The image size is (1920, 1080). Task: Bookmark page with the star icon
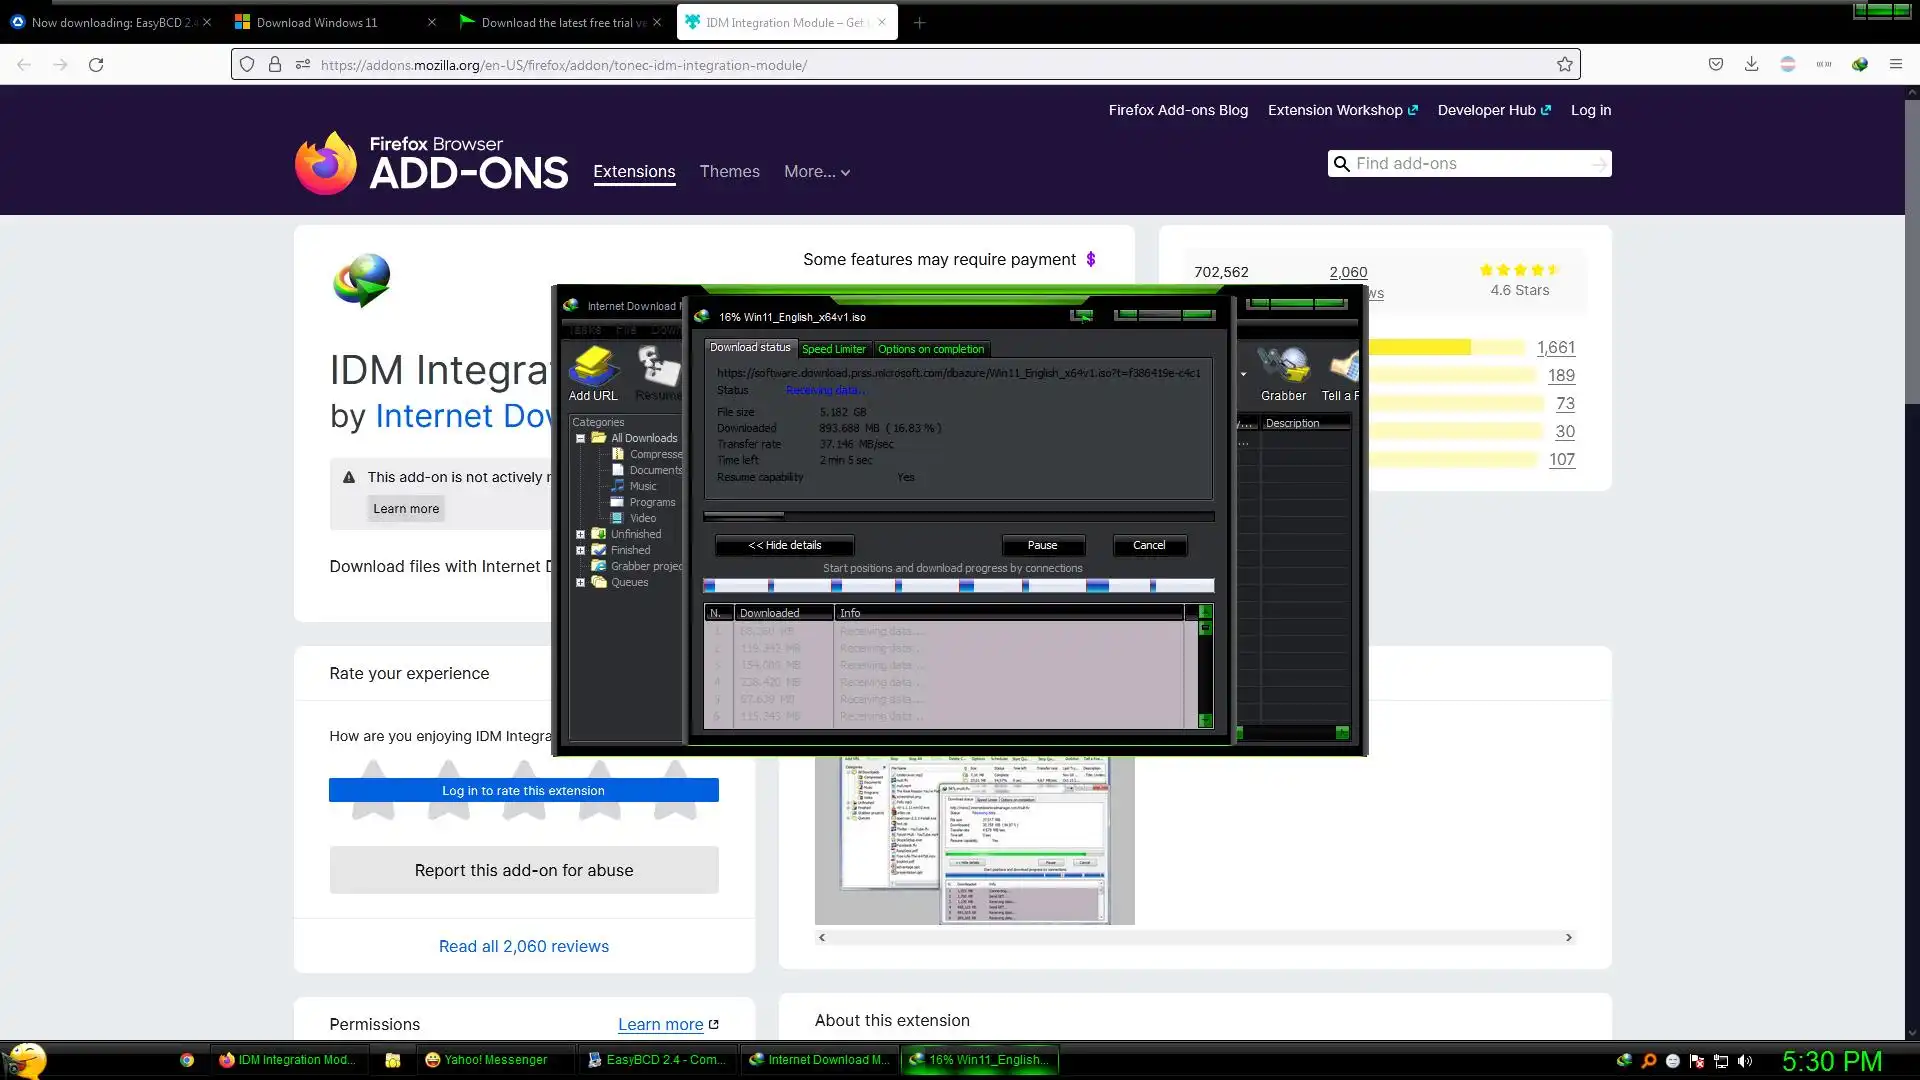pyautogui.click(x=1564, y=65)
